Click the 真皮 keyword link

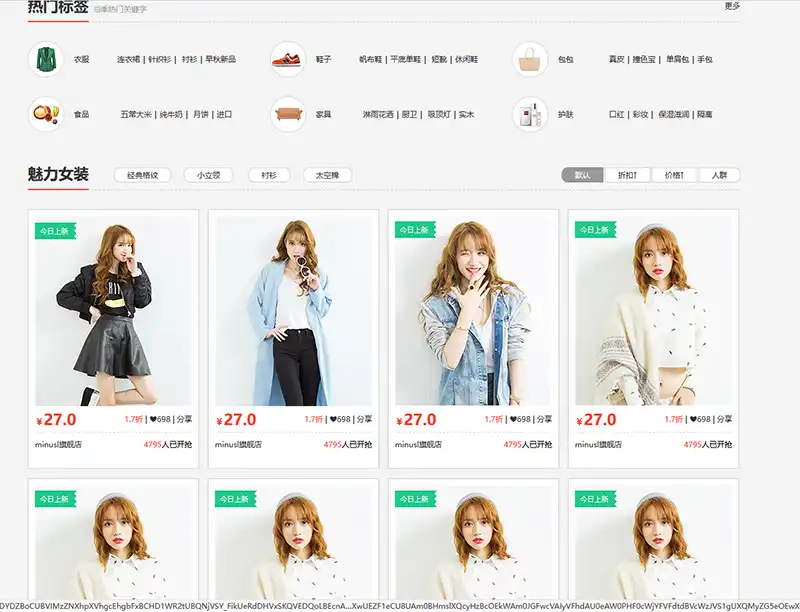[x=616, y=59]
